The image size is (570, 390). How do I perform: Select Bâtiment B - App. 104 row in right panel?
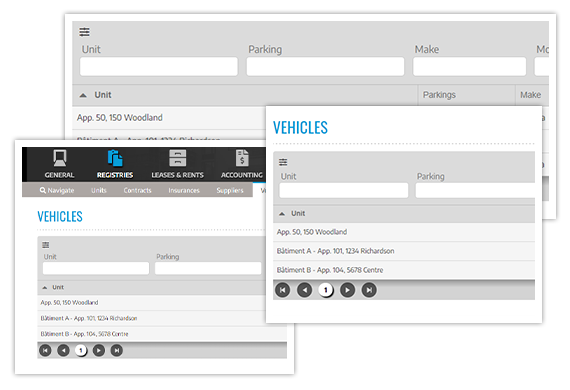[x=404, y=270]
